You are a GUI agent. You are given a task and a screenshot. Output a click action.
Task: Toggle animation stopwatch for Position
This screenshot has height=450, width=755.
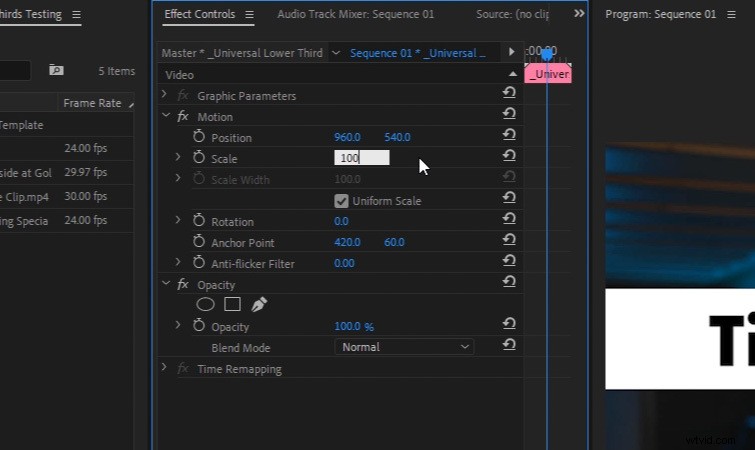coord(199,137)
